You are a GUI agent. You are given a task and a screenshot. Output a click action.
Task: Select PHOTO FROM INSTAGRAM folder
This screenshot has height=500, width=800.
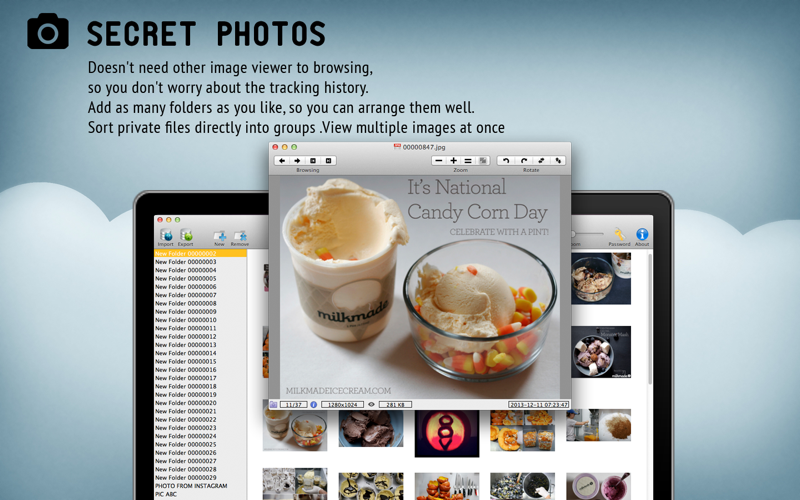pyautogui.click(x=201, y=486)
